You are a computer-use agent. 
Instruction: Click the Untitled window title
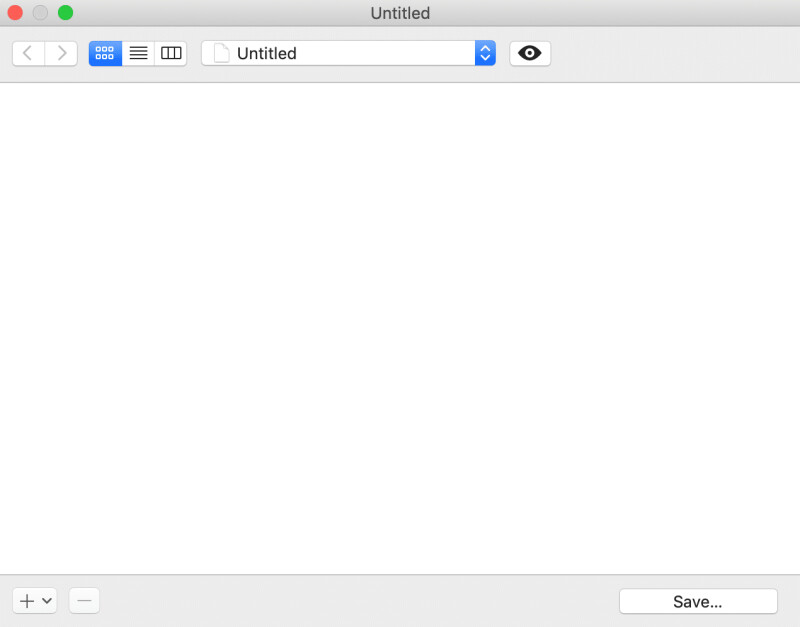tap(400, 13)
